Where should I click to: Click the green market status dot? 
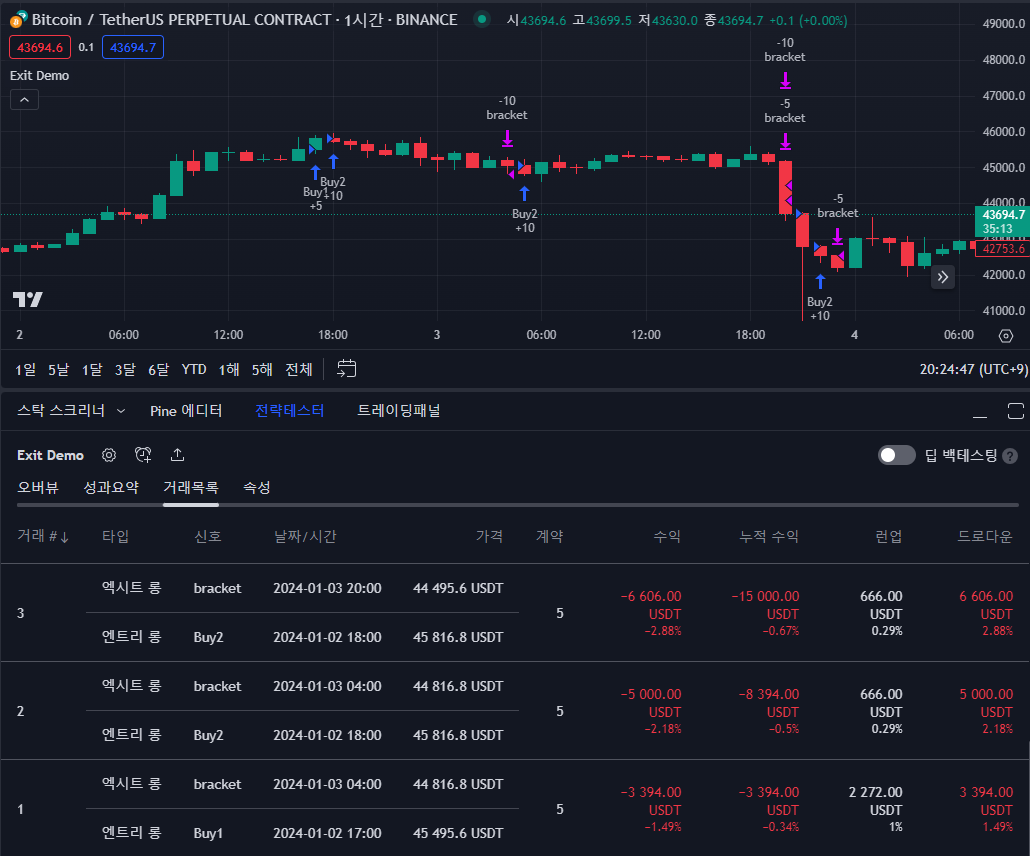[x=482, y=19]
